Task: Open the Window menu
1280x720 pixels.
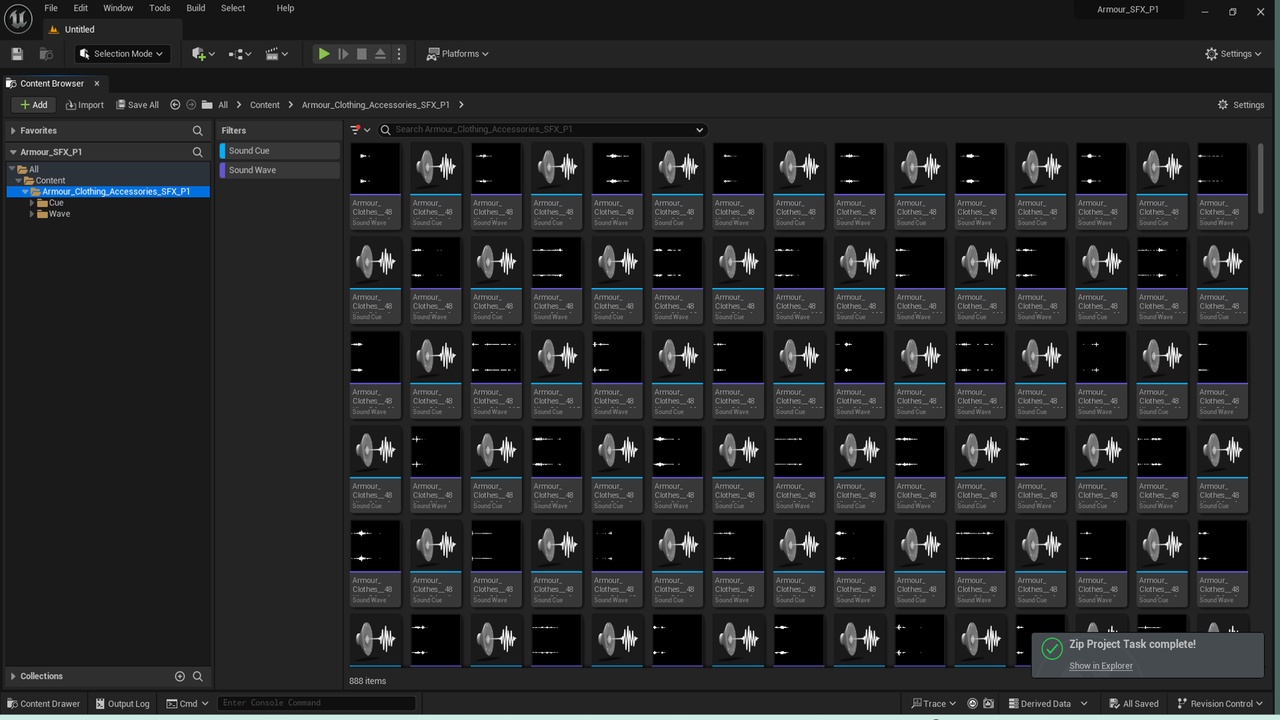Action: click(x=118, y=8)
